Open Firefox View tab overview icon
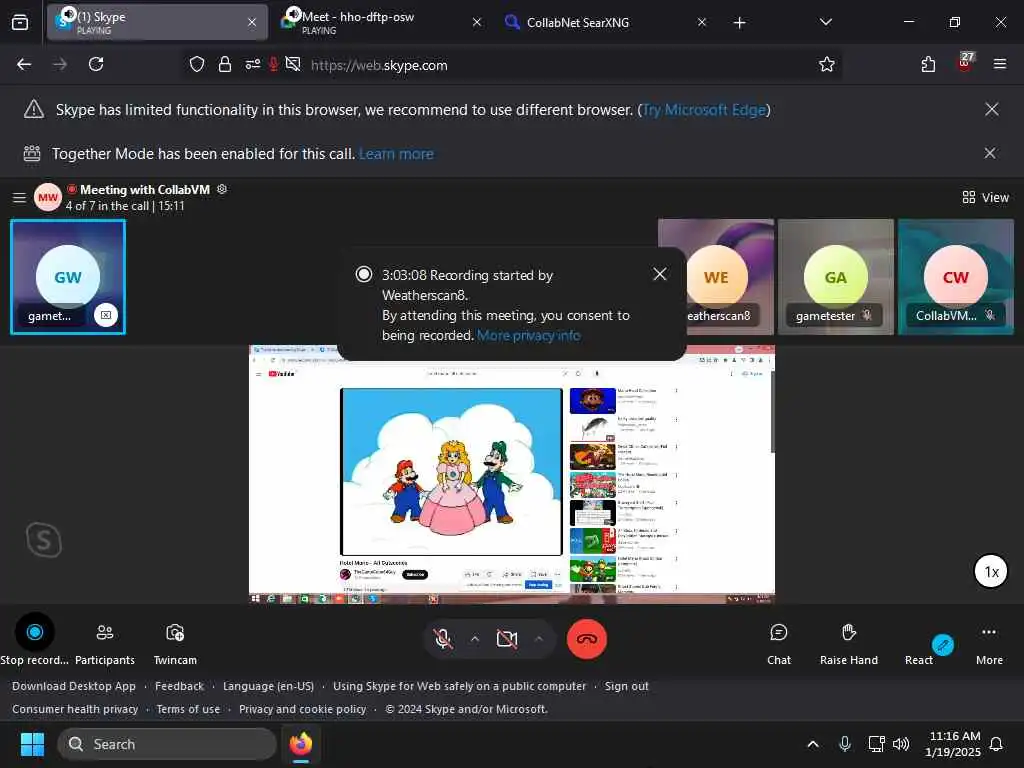Image resolution: width=1024 pixels, height=768 pixels. tap(20, 23)
